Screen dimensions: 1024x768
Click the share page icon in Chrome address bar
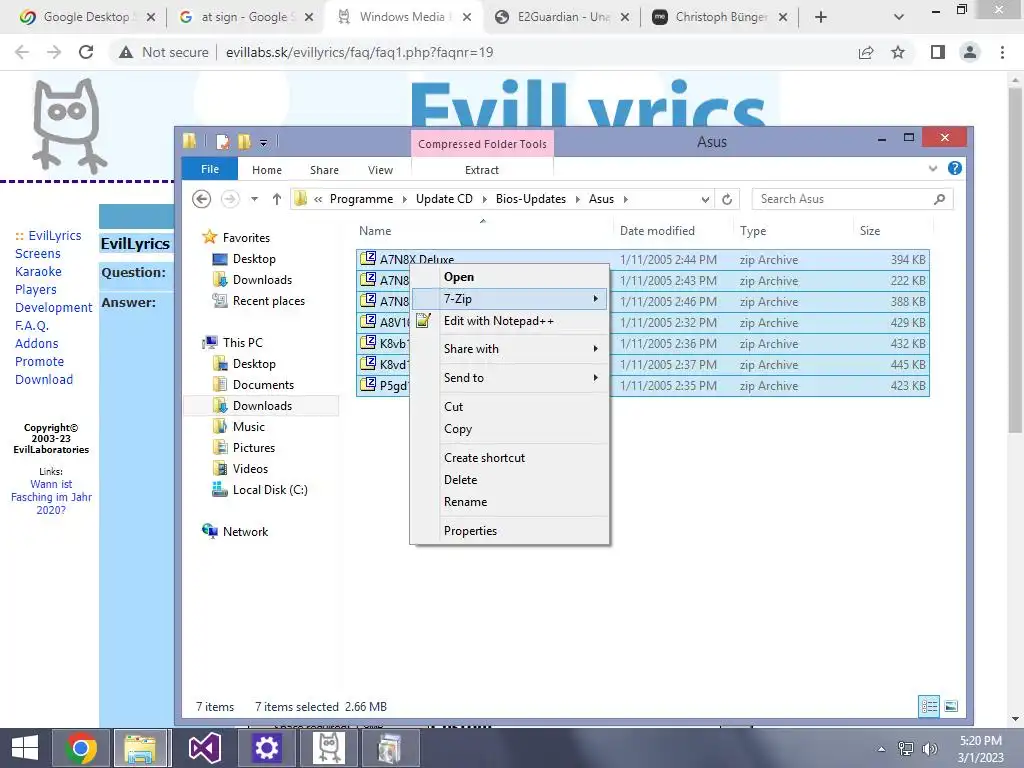[866, 52]
